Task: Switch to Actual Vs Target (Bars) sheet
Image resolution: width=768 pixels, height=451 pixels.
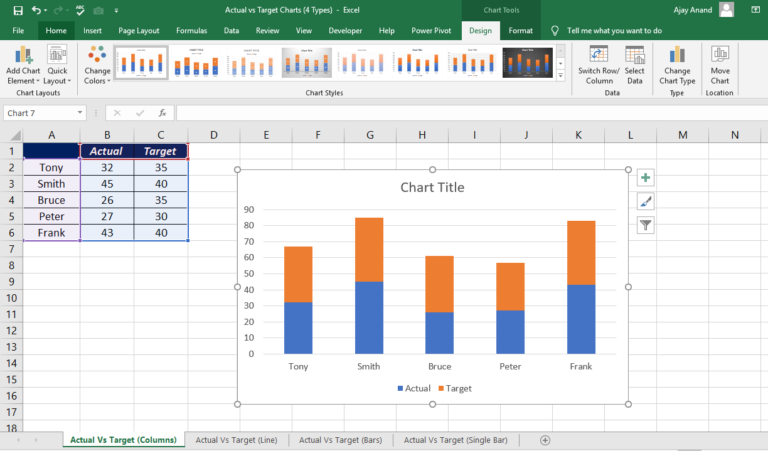Action: pos(340,440)
